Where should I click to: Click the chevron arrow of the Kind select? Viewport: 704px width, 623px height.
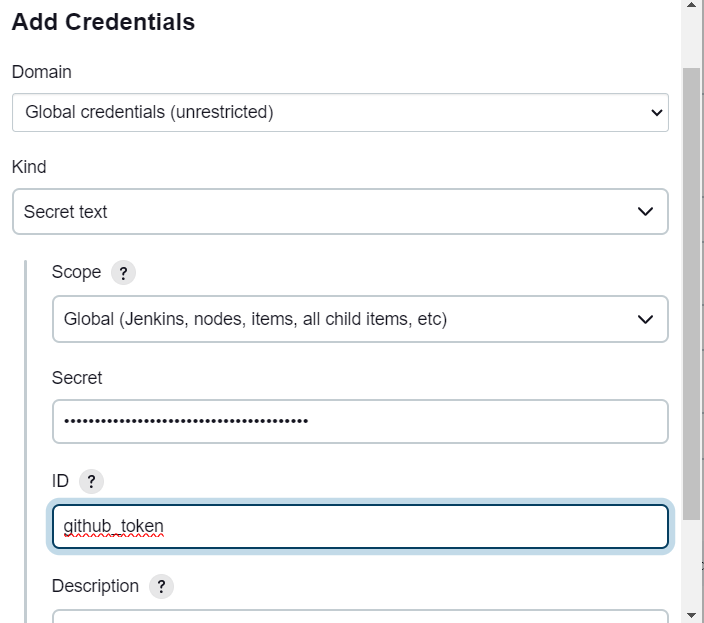pos(646,212)
